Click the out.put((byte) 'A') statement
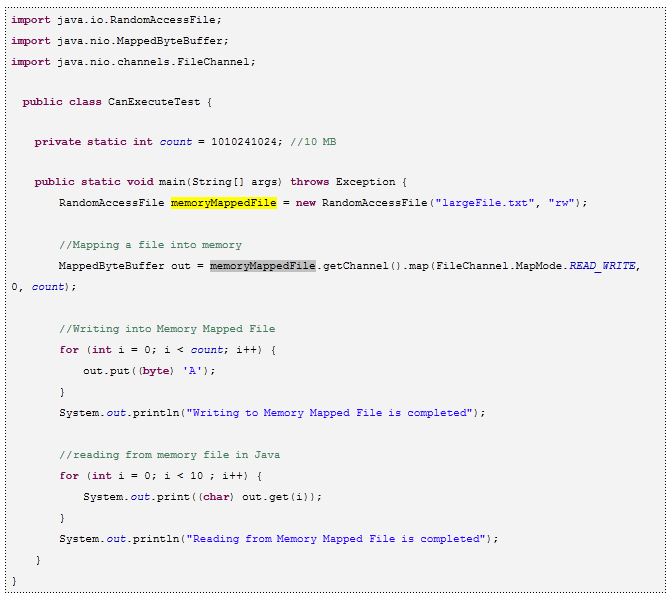The width and height of the screenshot is (671, 595). [149, 370]
